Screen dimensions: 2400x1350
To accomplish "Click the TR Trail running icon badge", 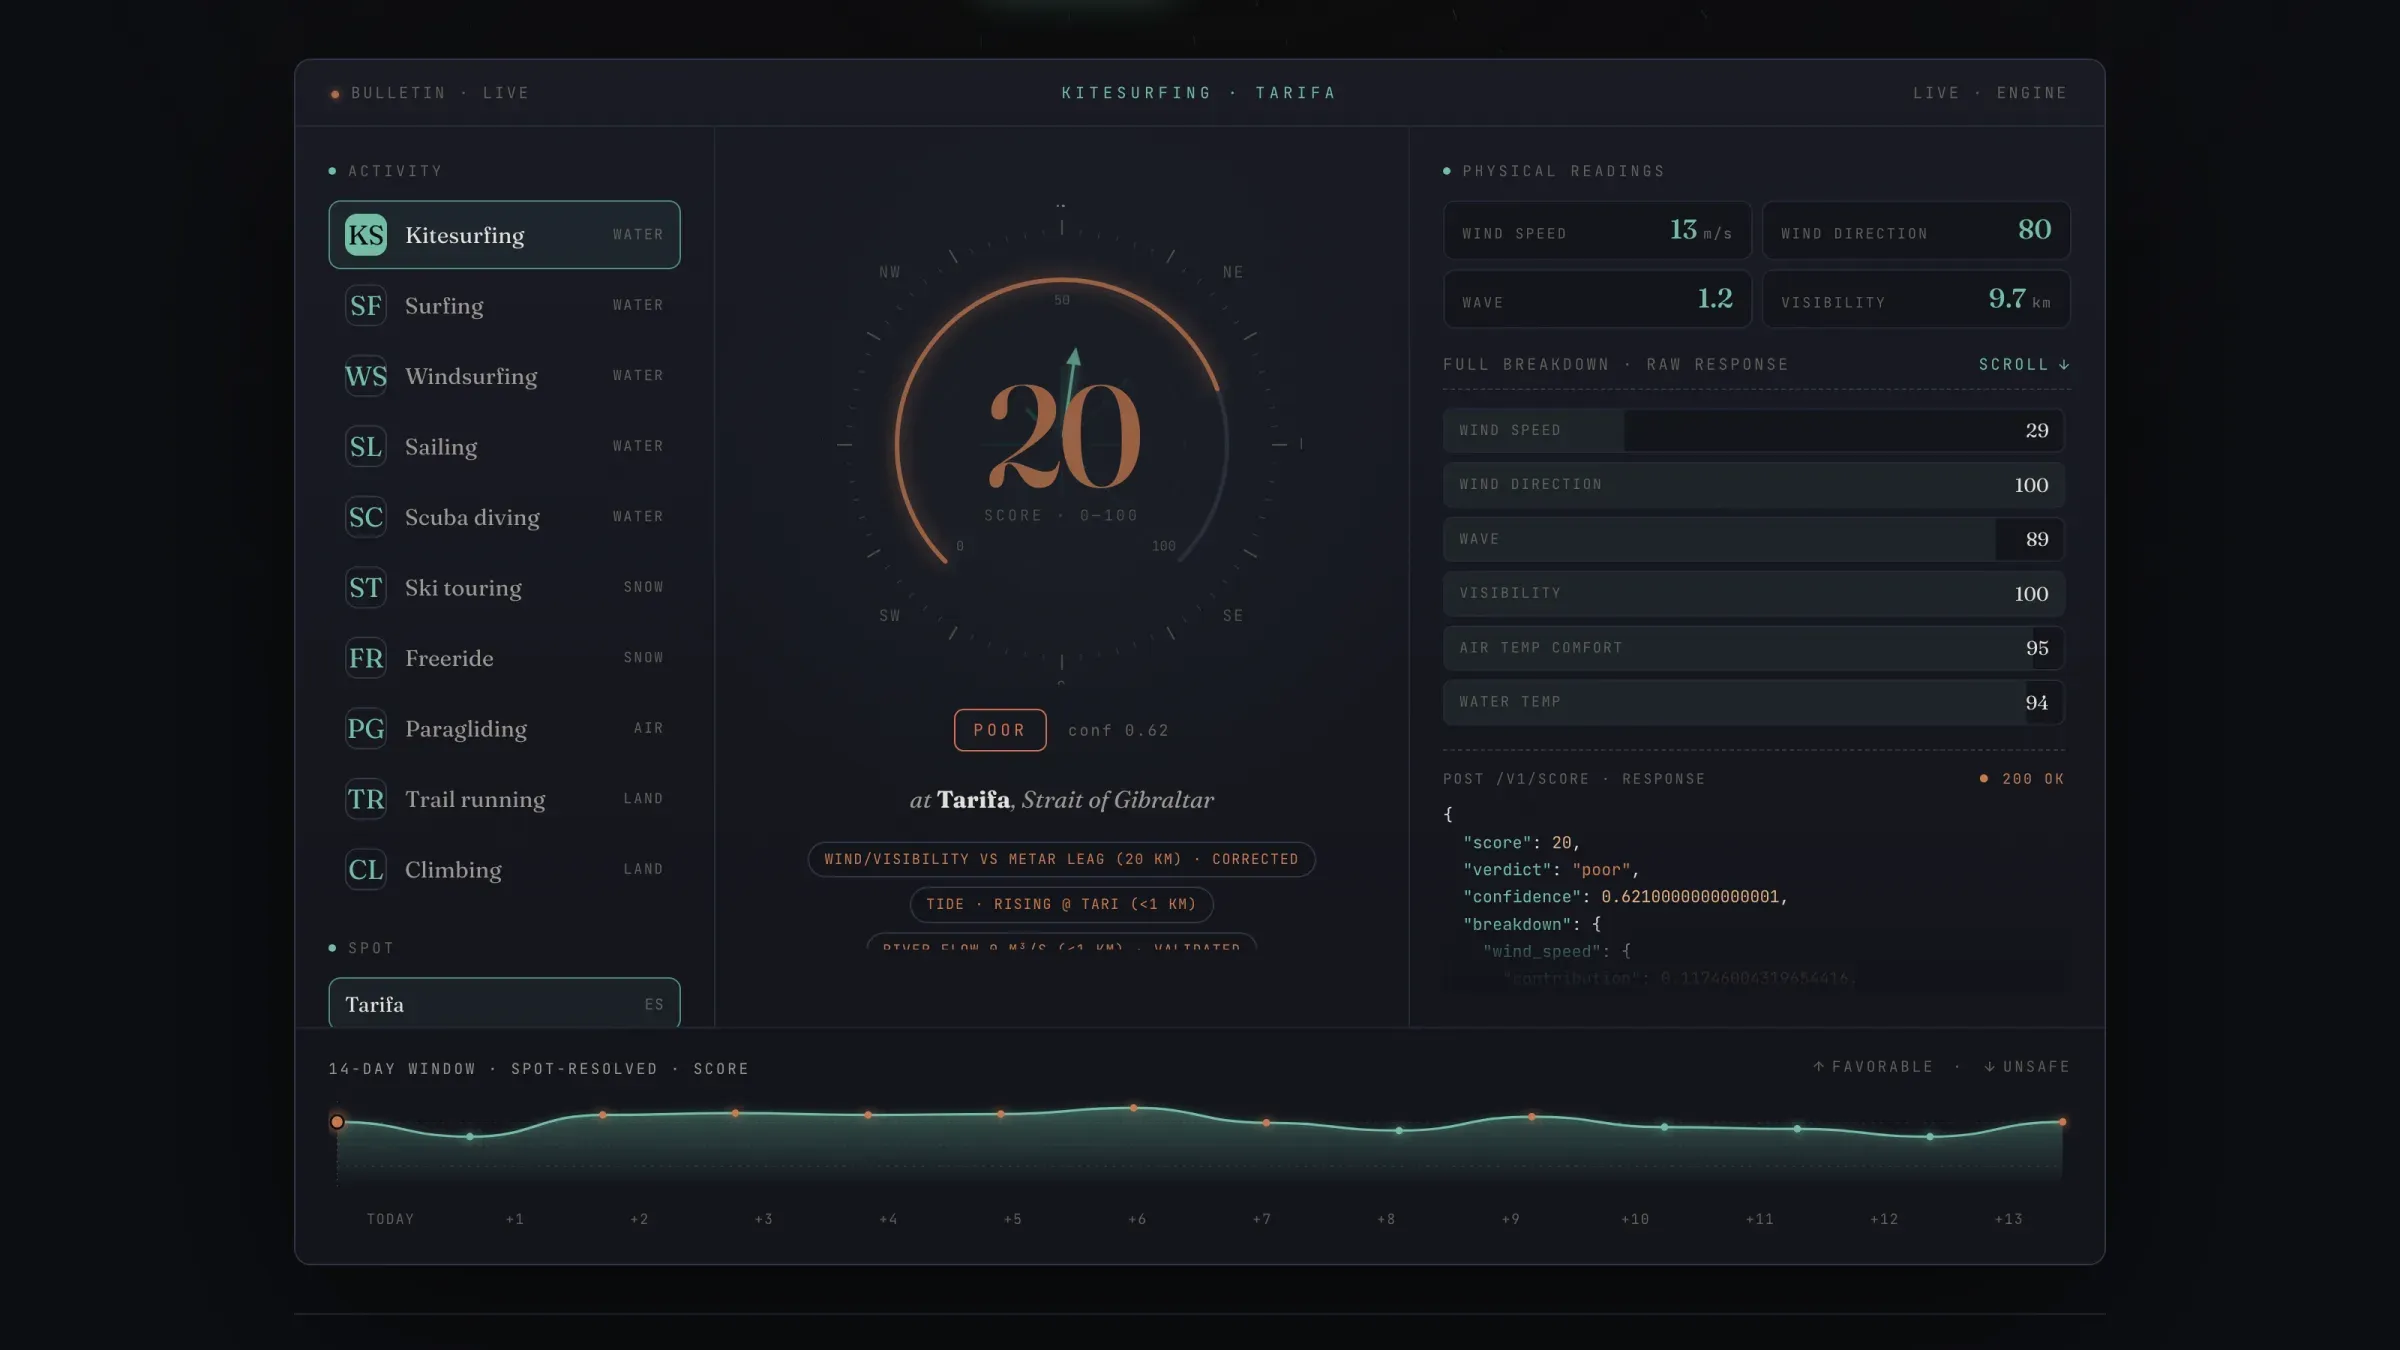I will (365, 799).
